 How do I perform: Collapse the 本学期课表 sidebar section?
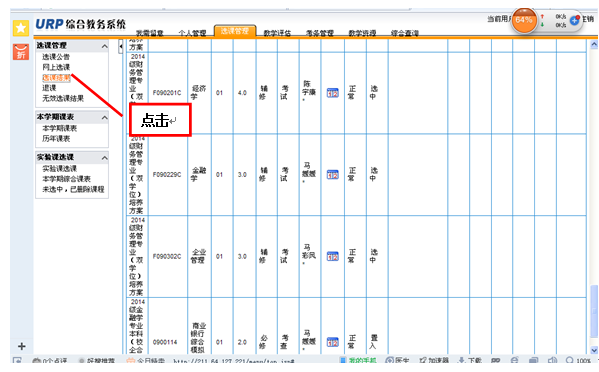point(104,118)
